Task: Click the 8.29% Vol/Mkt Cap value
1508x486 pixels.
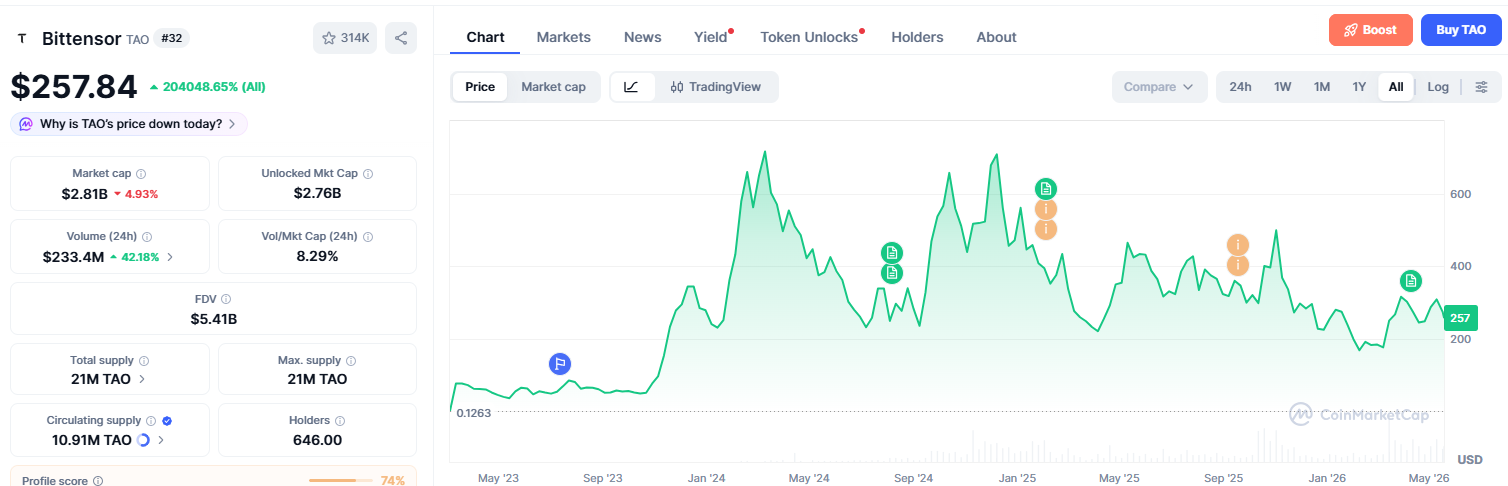Action: coord(318,256)
